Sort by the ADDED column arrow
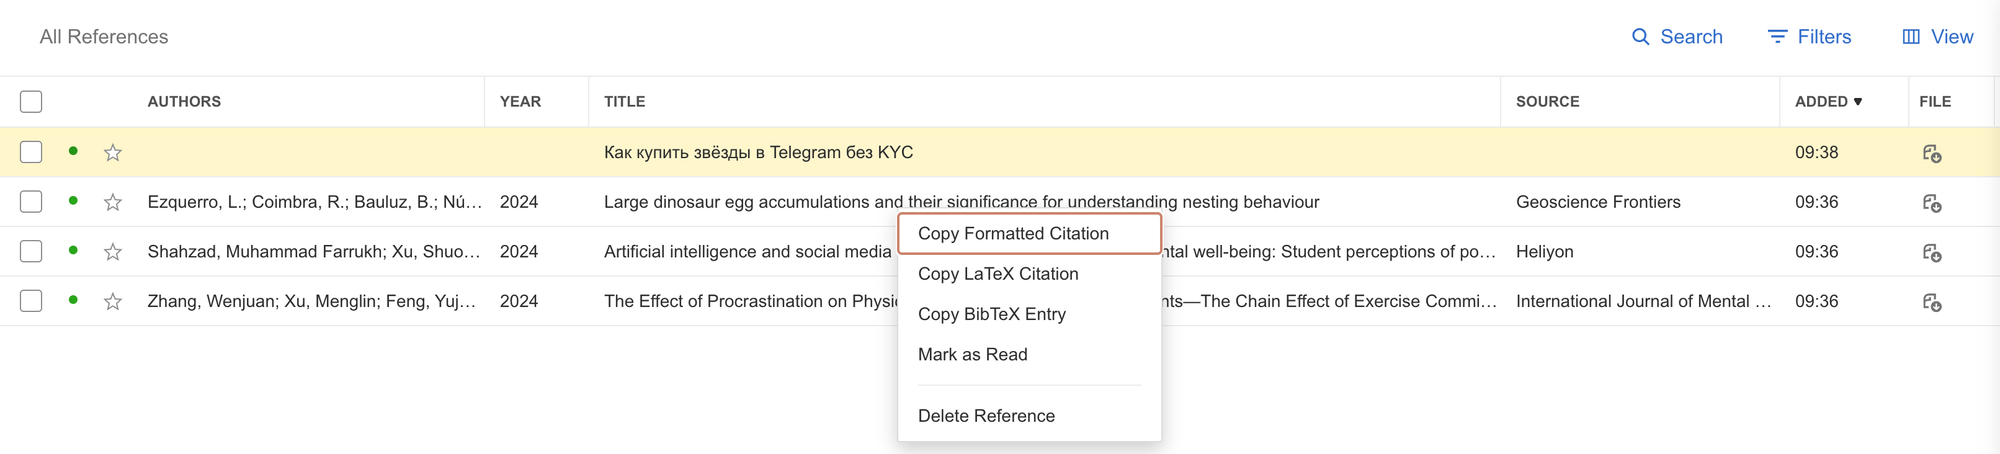 1857,102
